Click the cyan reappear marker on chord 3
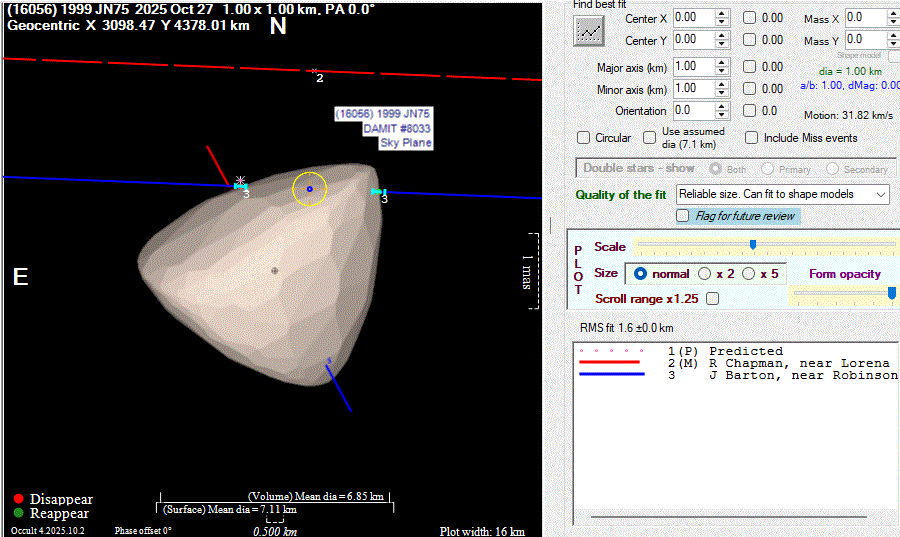 [x=377, y=191]
